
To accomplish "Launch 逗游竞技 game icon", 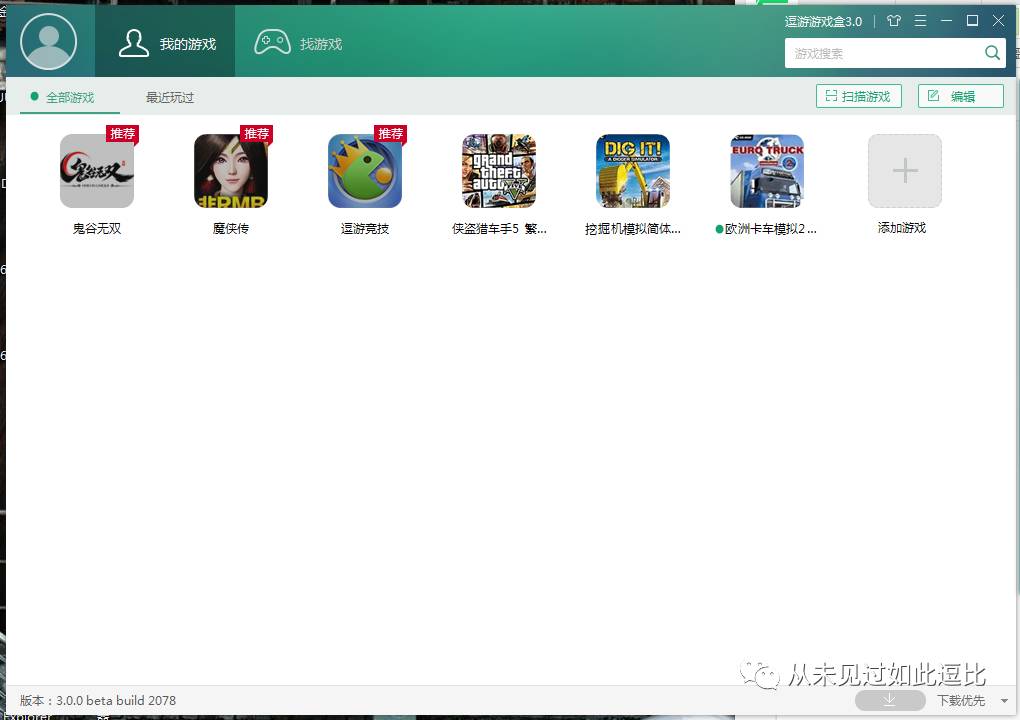I will [x=365, y=171].
